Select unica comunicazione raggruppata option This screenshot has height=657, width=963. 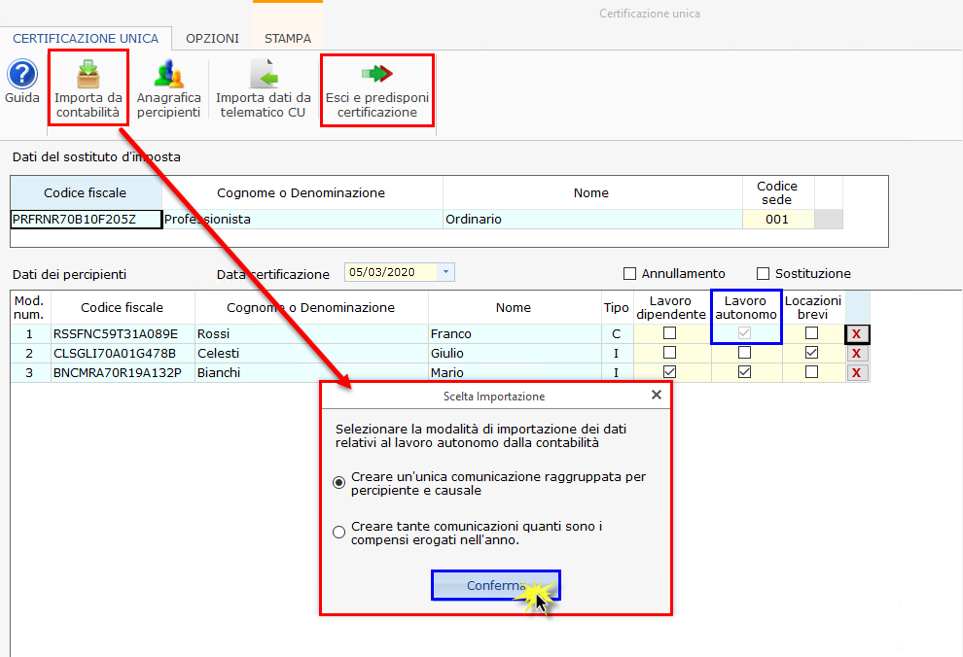click(x=340, y=483)
